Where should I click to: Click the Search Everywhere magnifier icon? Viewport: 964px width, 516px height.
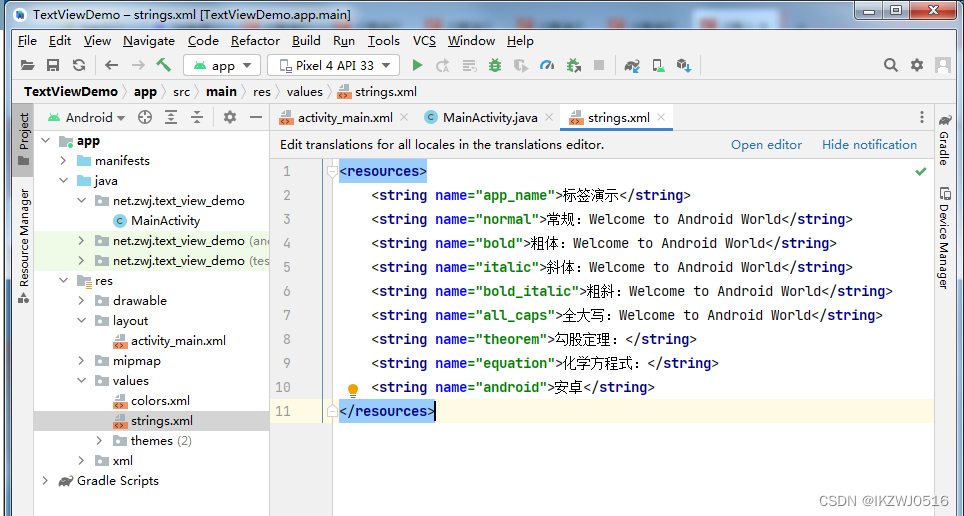(891, 65)
